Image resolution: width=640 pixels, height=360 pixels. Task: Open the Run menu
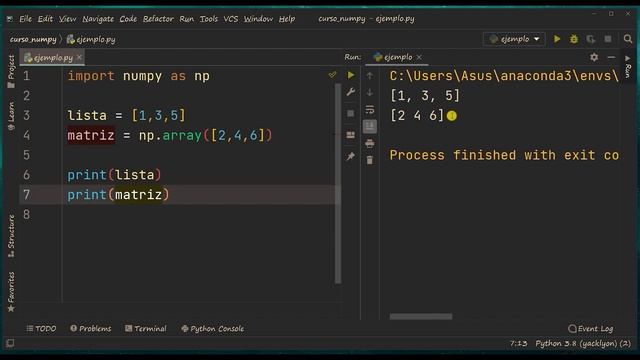click(x=187, y=19)
